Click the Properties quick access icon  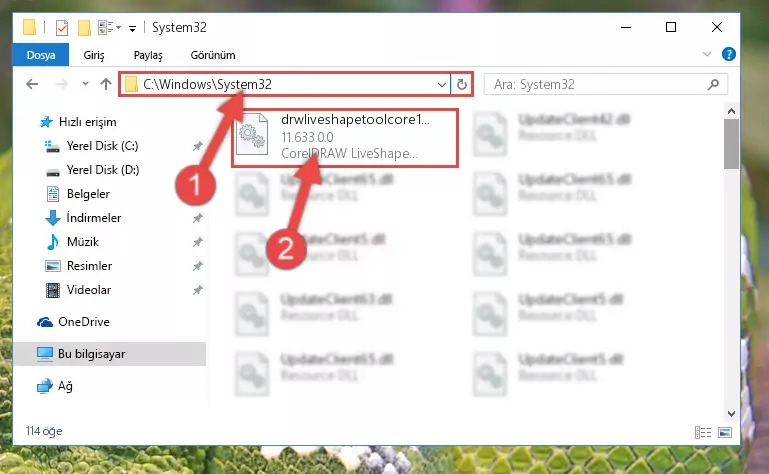pos(62,27)
